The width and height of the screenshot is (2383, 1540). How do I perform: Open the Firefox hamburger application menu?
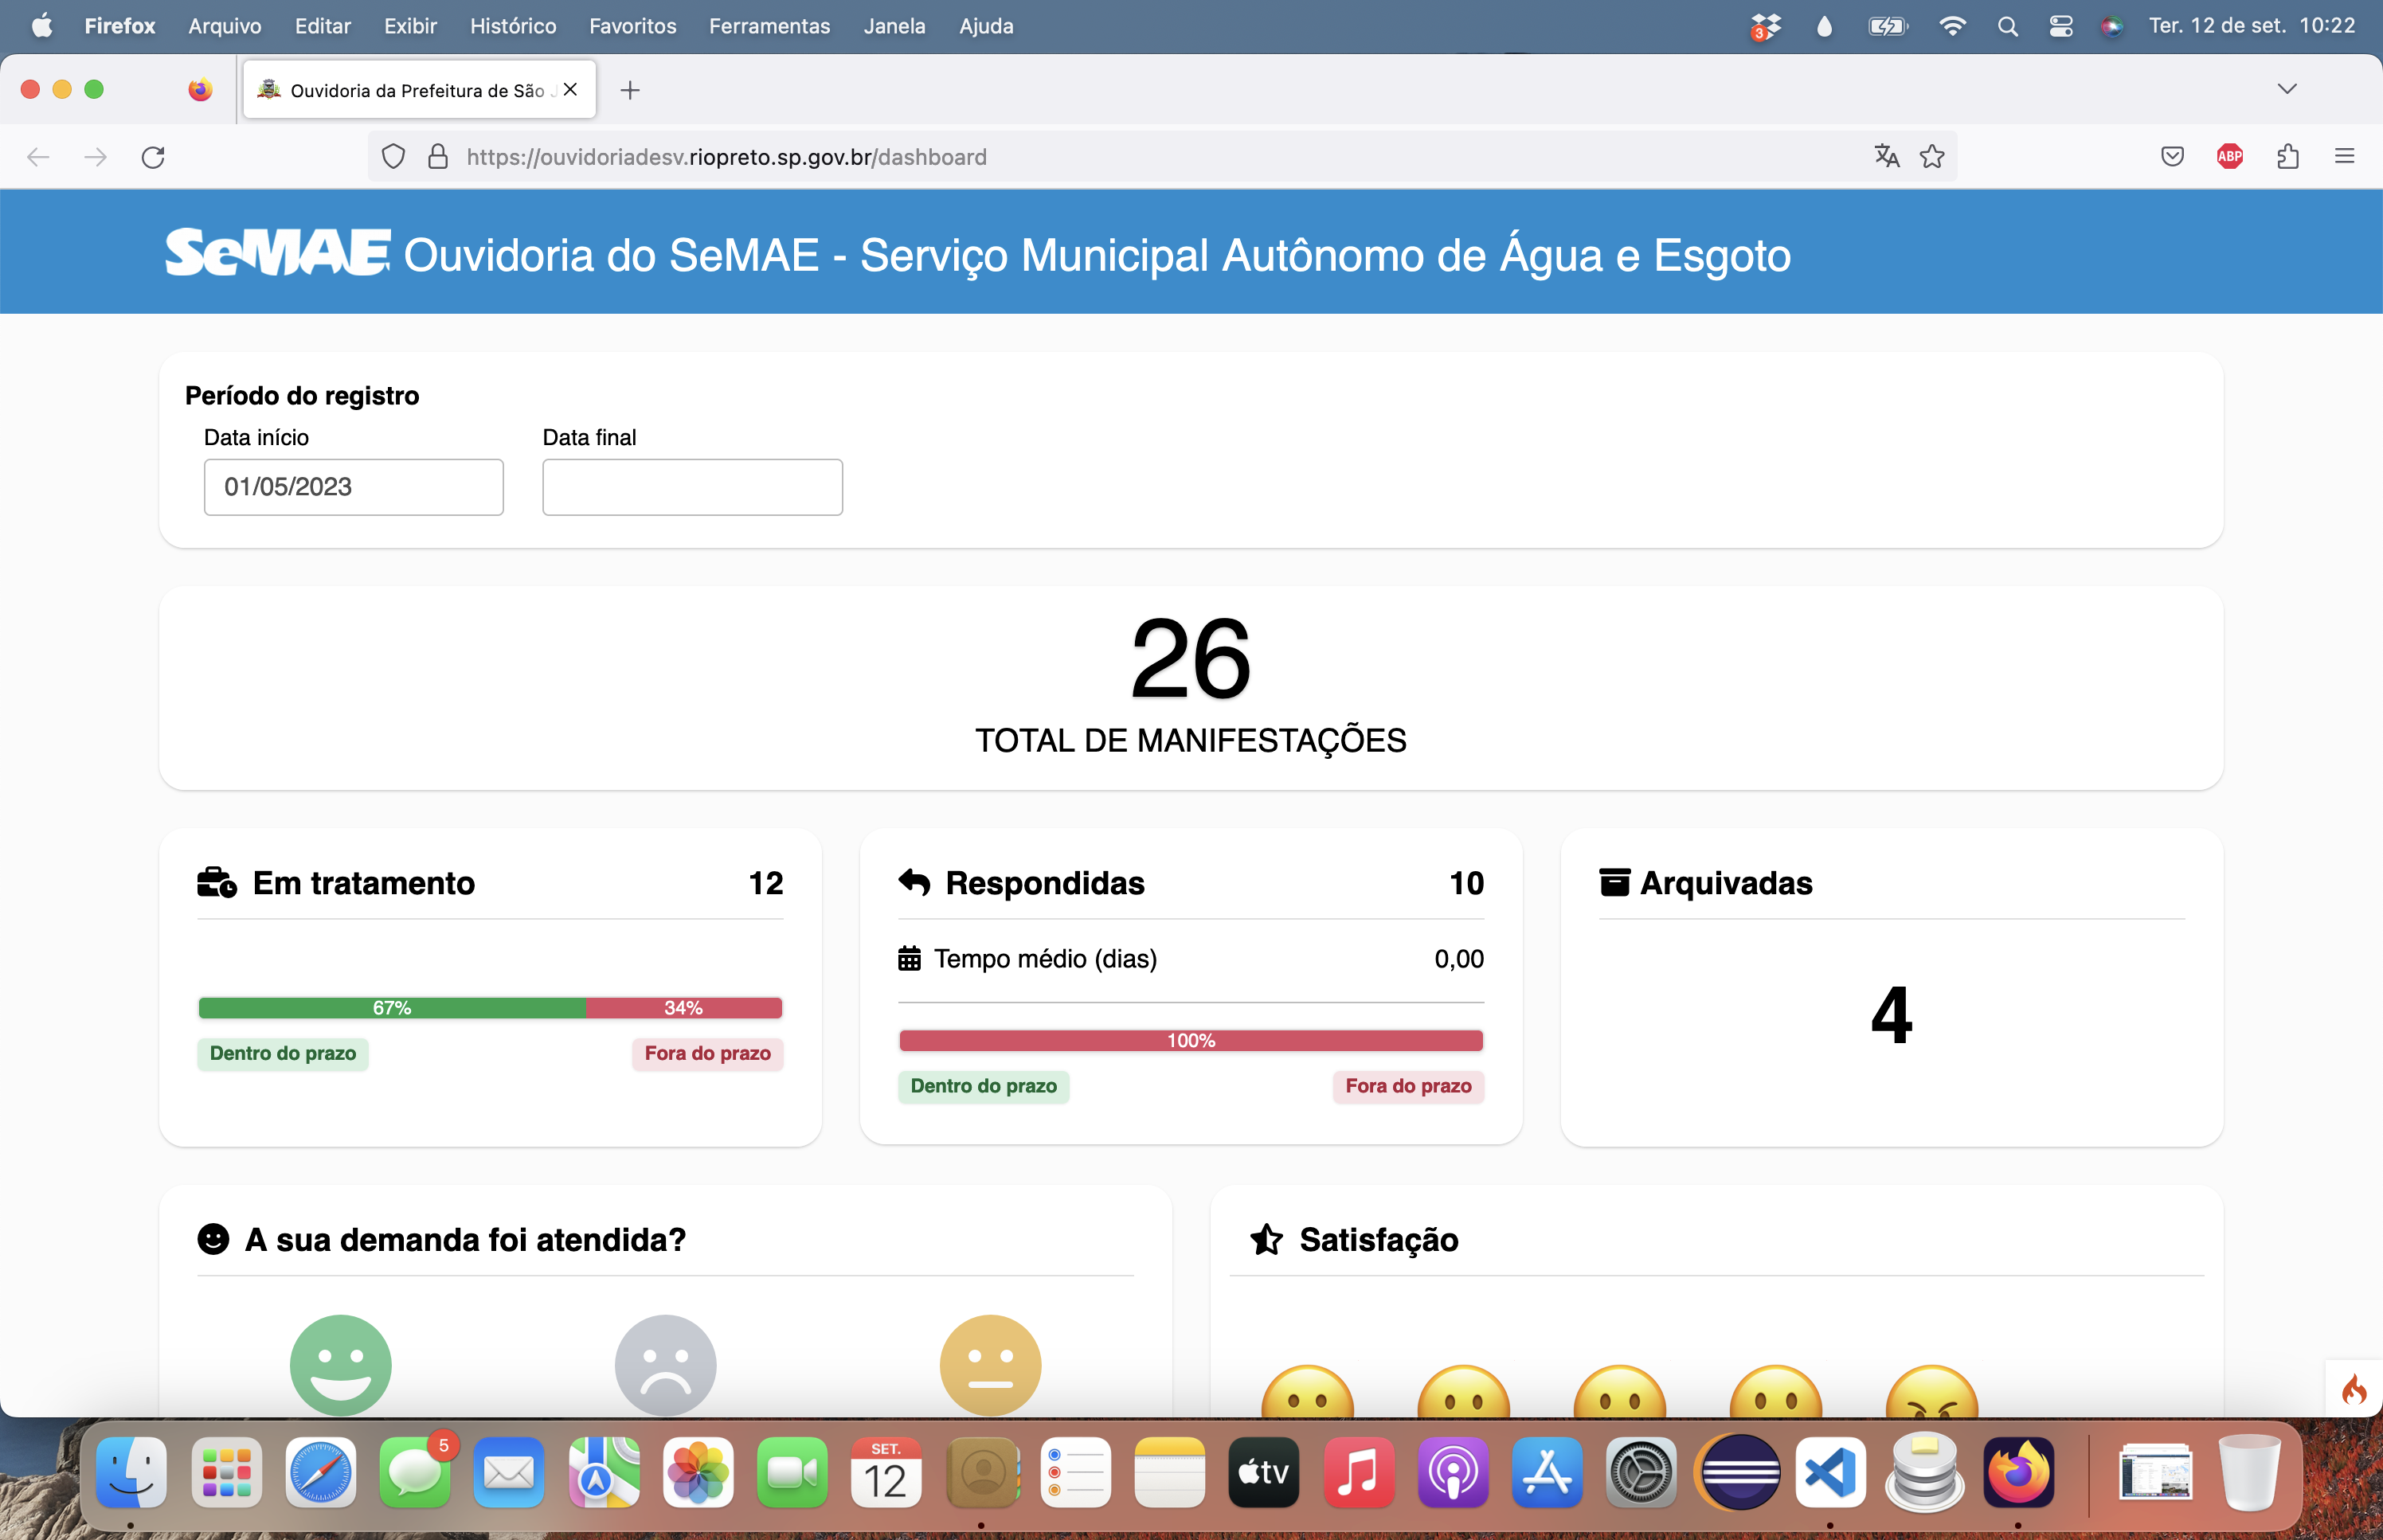pyautogui.click(x=2344, y=156)
